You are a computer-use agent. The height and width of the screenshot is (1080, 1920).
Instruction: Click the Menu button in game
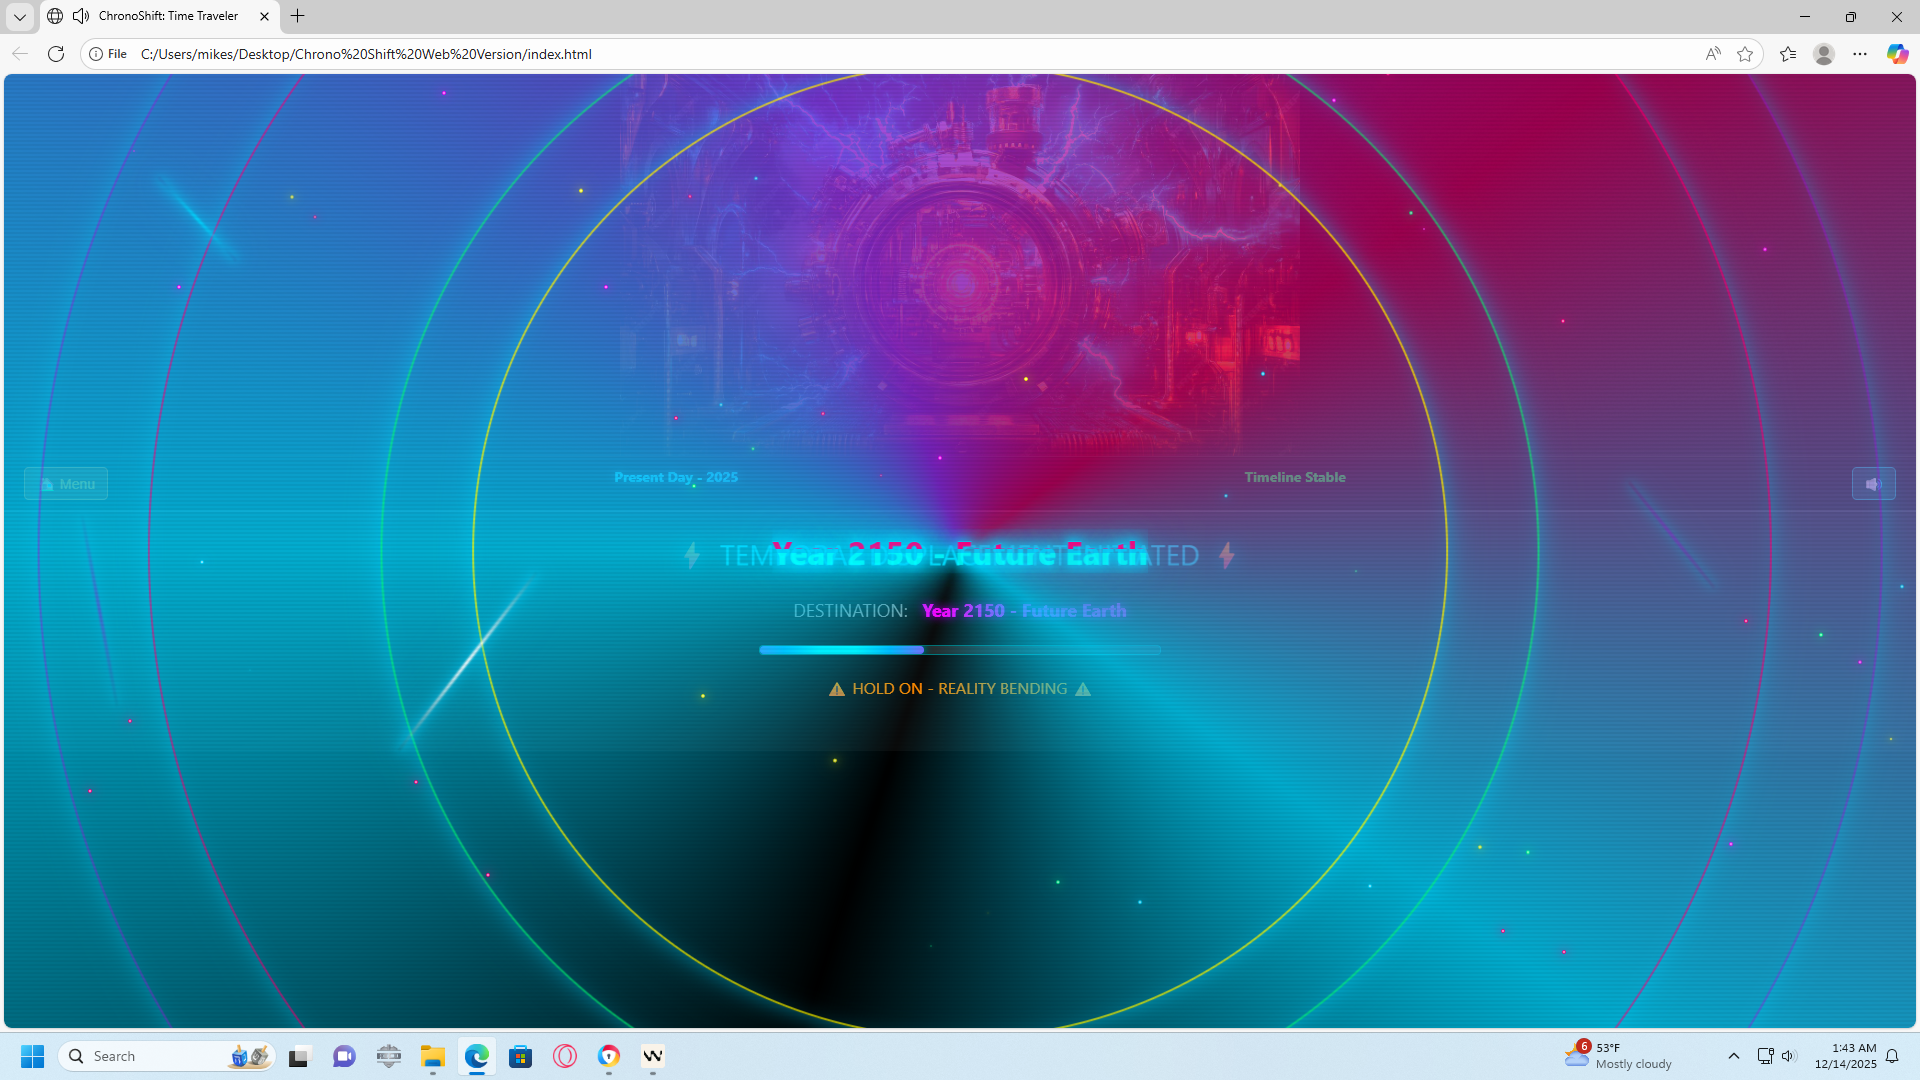[x=66, y=484]
